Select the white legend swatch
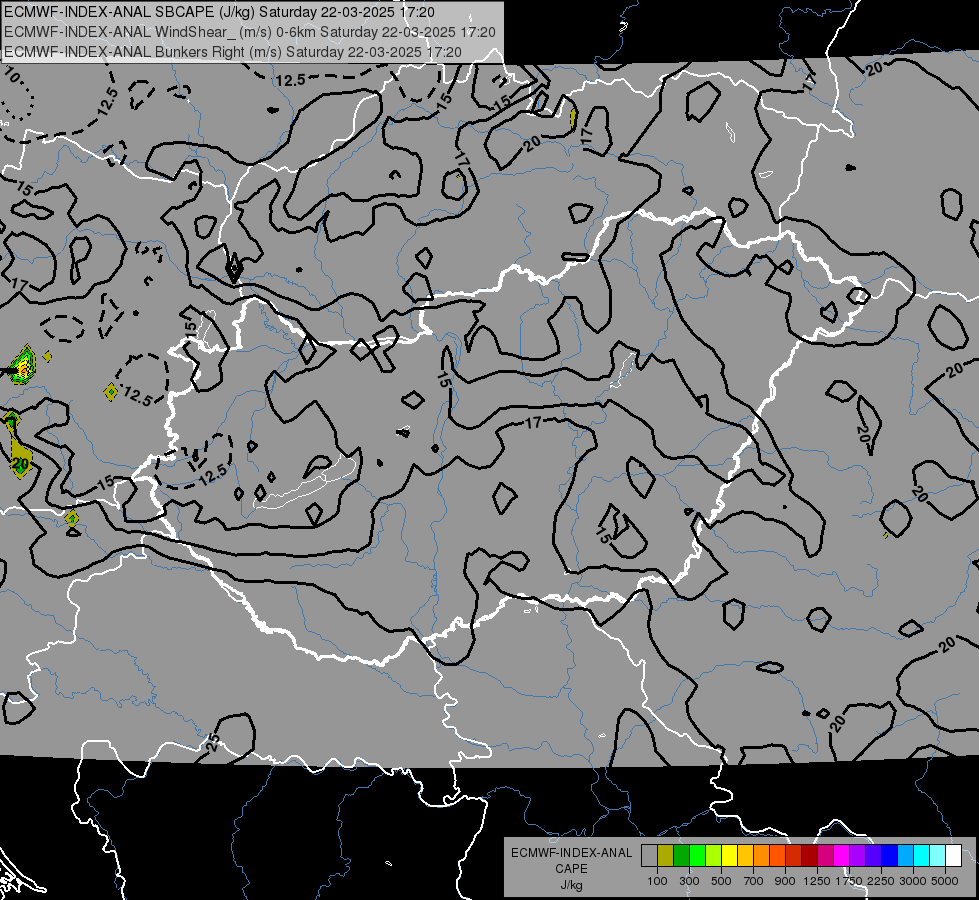The height and width of the screenshot is (900, 979). 954,855
